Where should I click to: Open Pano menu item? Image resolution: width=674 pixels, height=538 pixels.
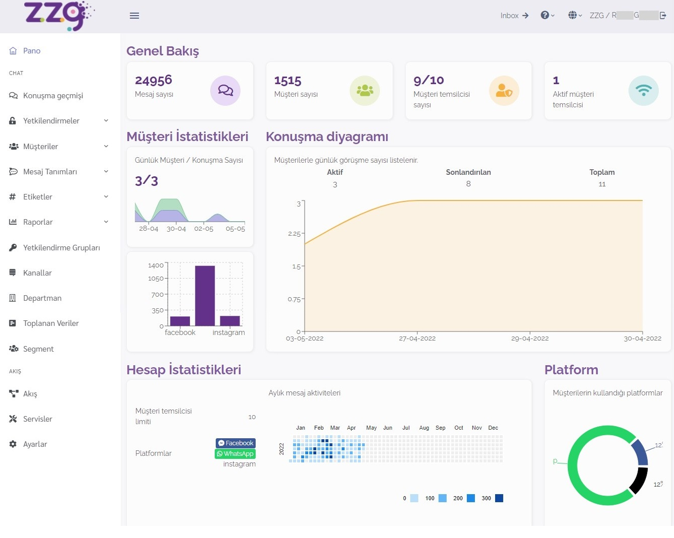pos(32,51)
